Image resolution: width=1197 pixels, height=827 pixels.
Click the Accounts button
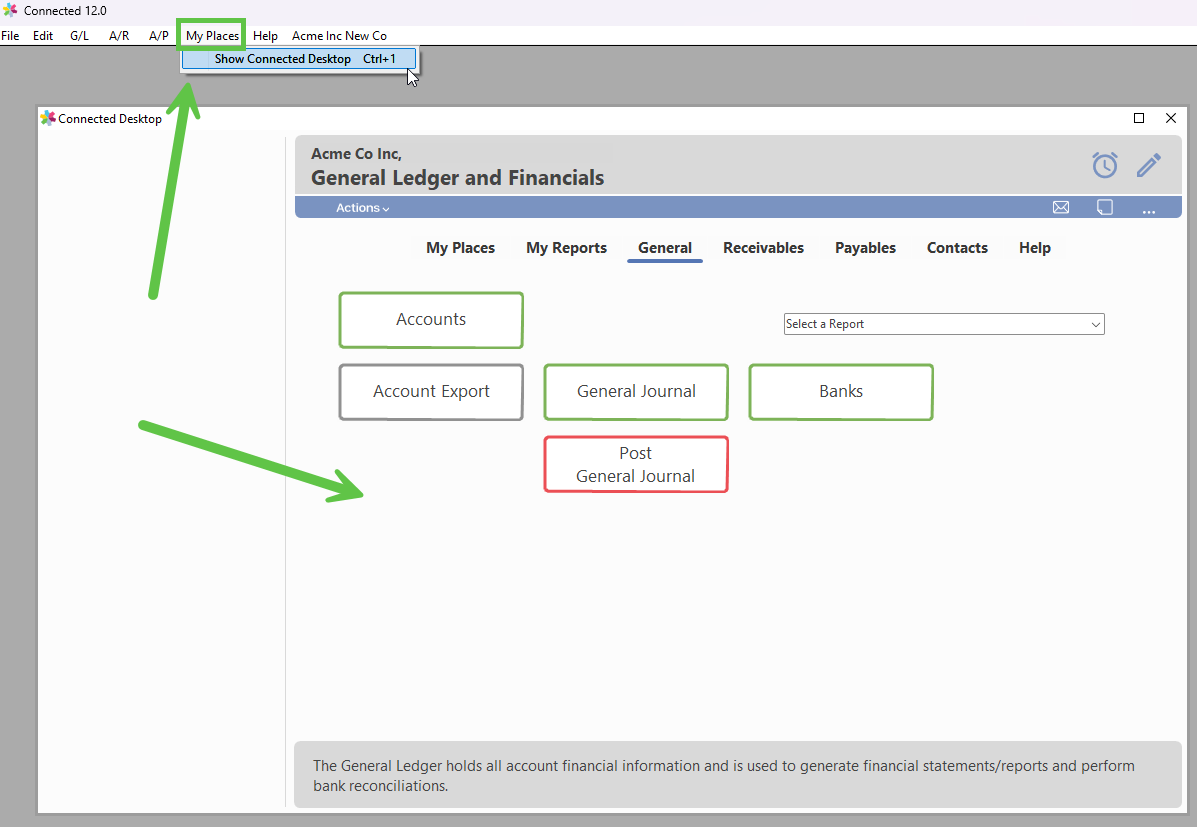[431, 320]
